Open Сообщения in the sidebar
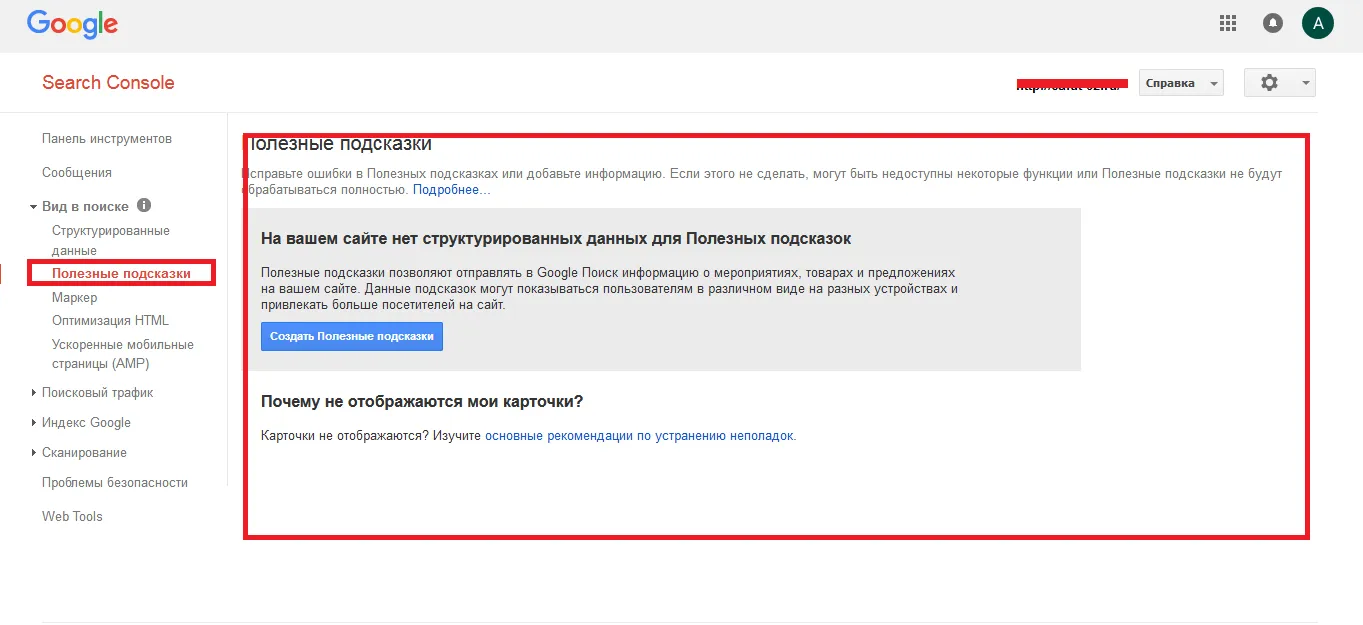This screenshot has width=1363, height=625. click(x=77, y=173)
